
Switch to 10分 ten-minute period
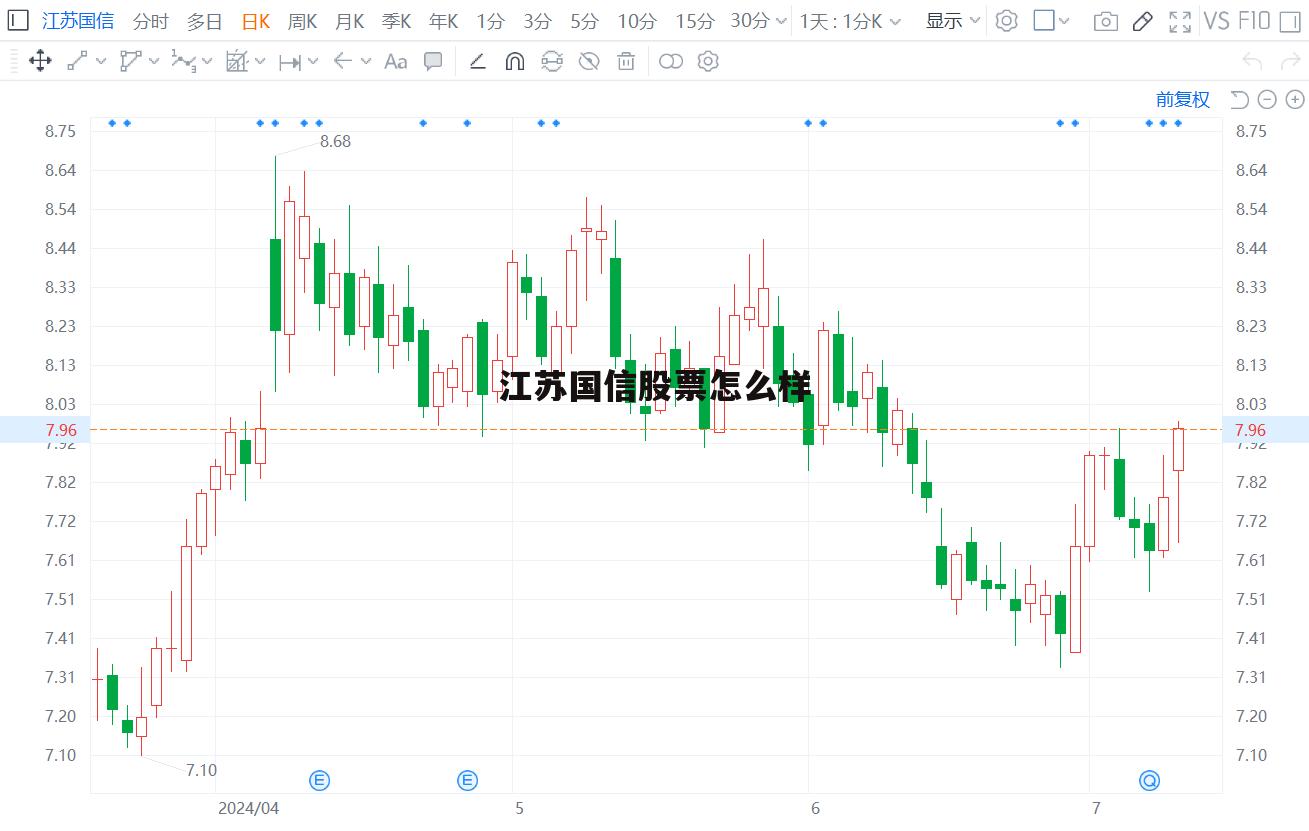(637, 20)
